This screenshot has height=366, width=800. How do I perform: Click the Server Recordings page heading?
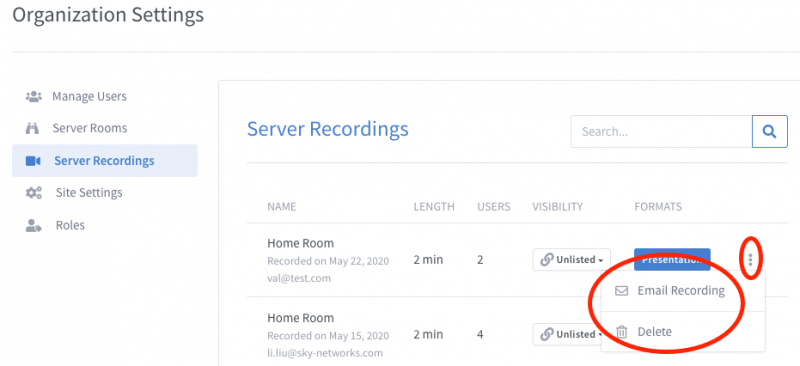(x=328, y=129)
